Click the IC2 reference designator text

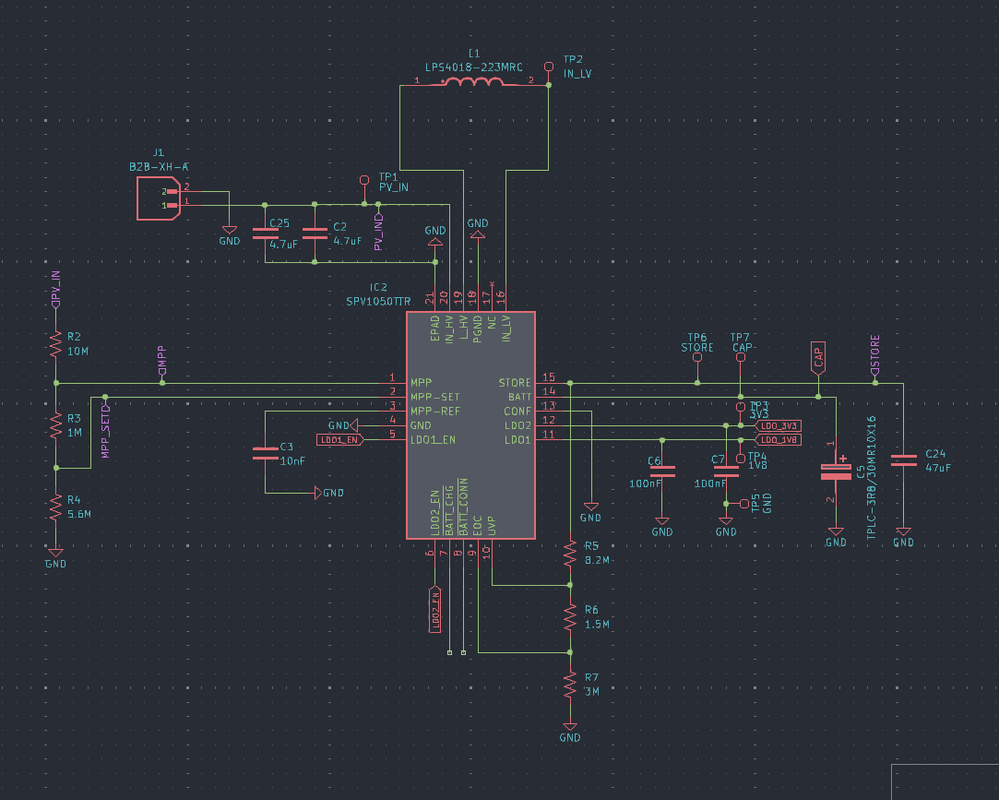point(378,287)
